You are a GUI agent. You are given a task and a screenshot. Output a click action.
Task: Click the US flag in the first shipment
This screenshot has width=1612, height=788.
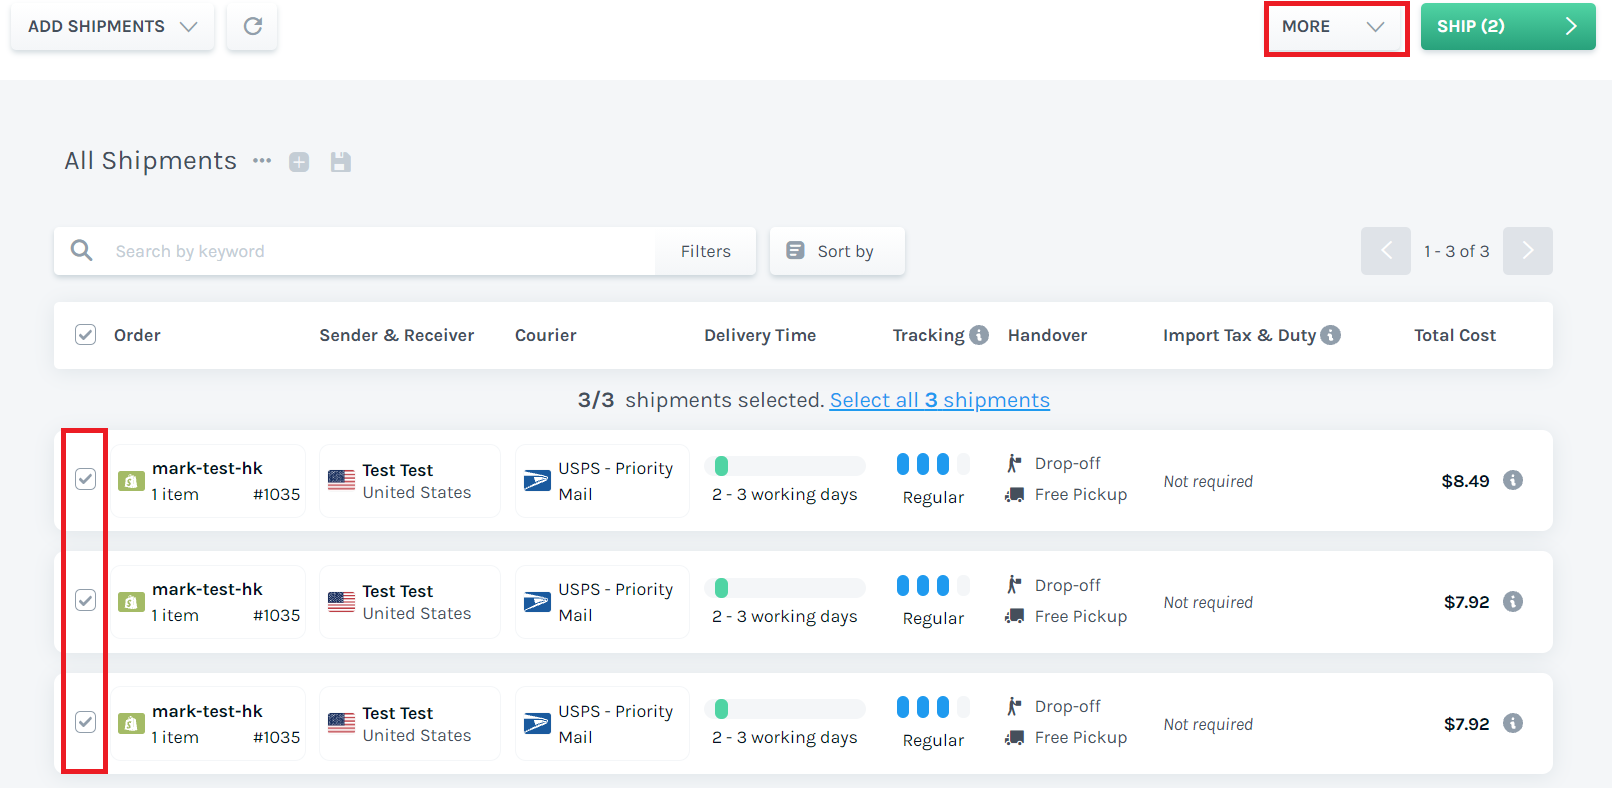click(x=341, y=480)
